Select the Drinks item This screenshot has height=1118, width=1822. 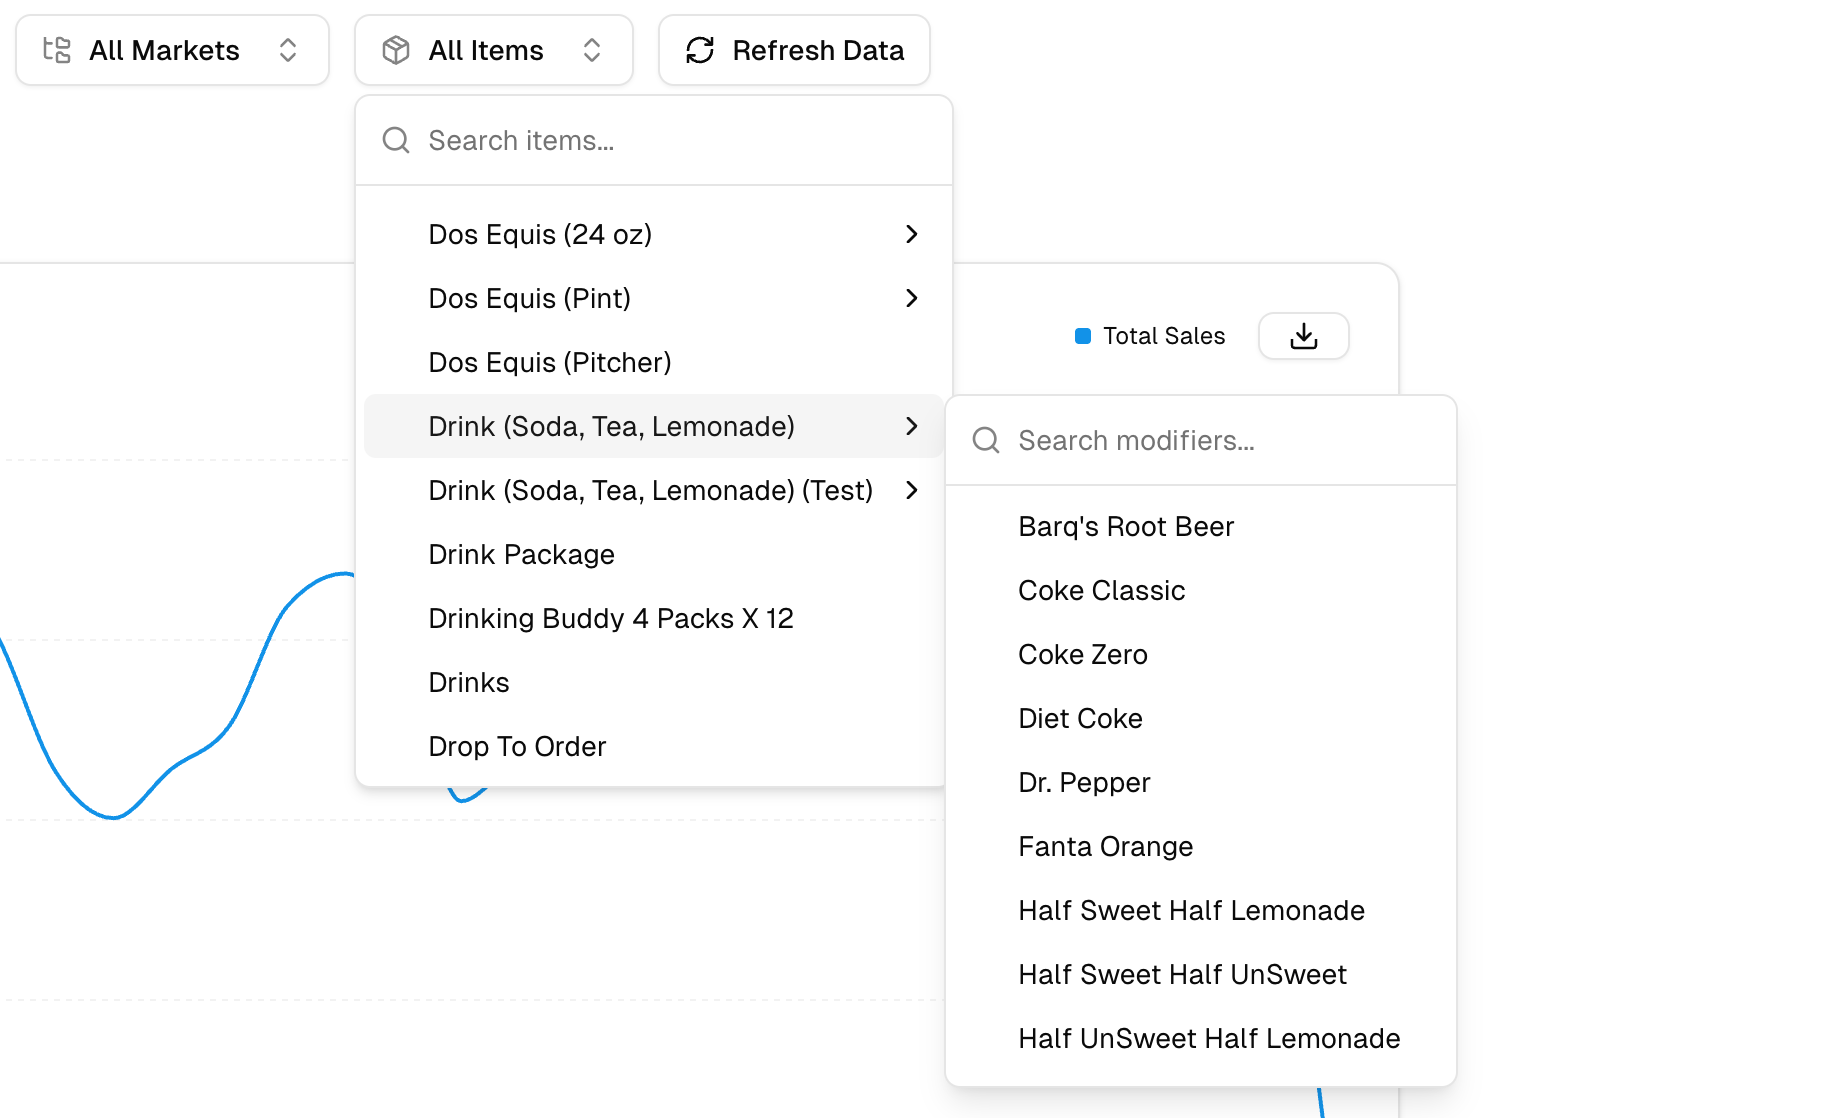654,682
